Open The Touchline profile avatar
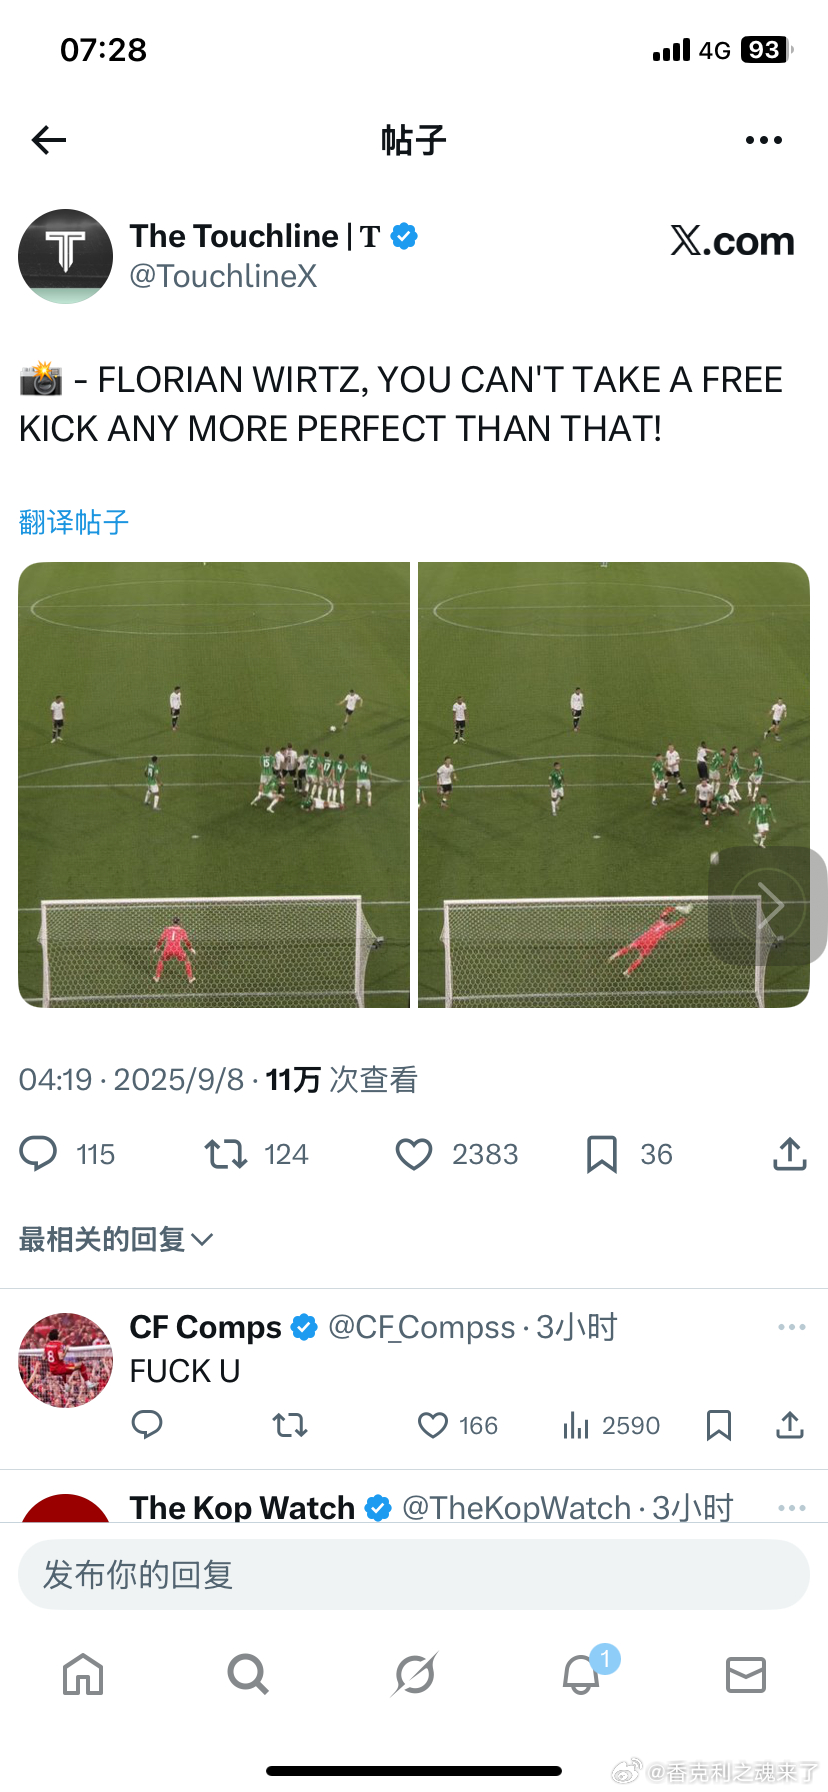828x1792 pixels. coord(66,256)
